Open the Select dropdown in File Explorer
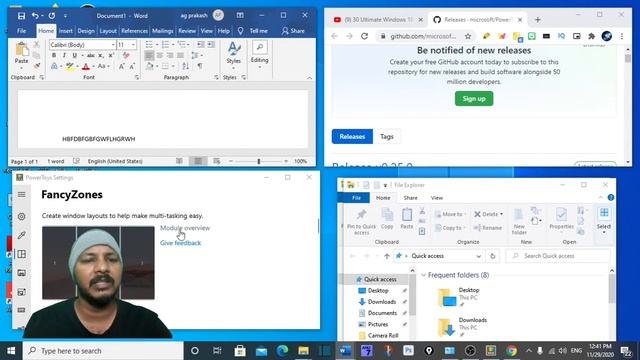The image size is (640, 360). (x=604, y=220)
